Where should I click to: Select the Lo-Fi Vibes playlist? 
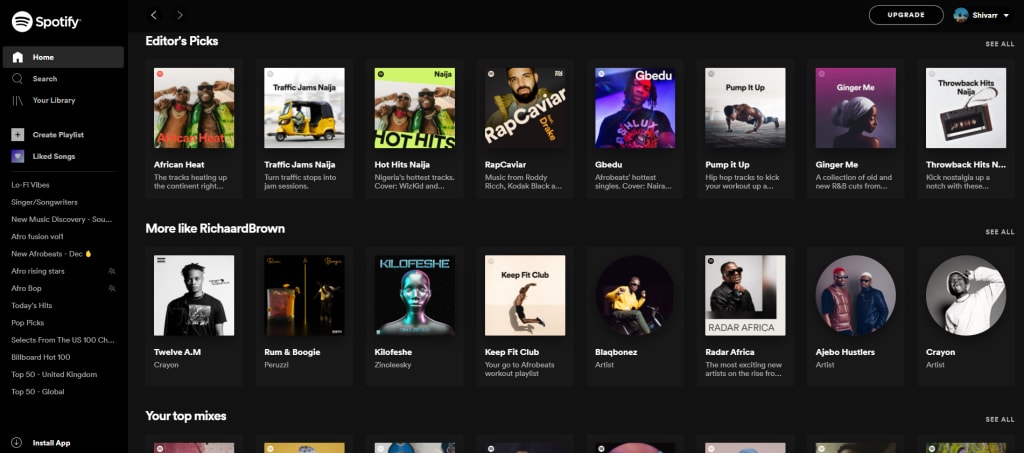(30, 185)
